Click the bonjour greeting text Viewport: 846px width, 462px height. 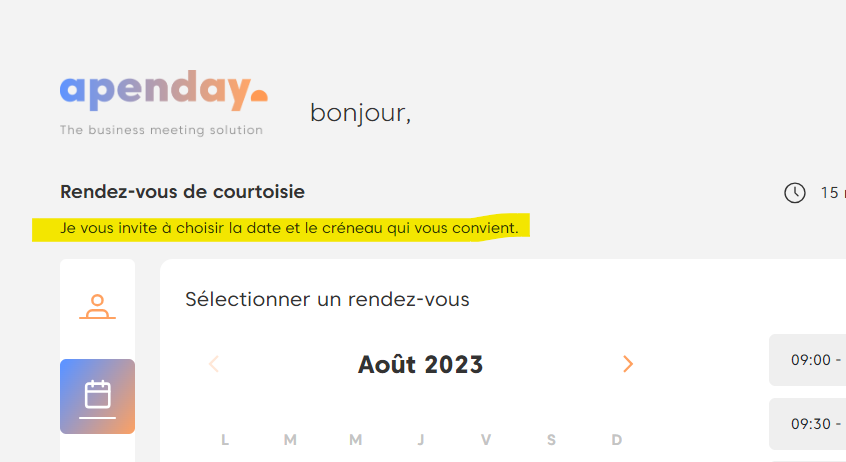360,113
